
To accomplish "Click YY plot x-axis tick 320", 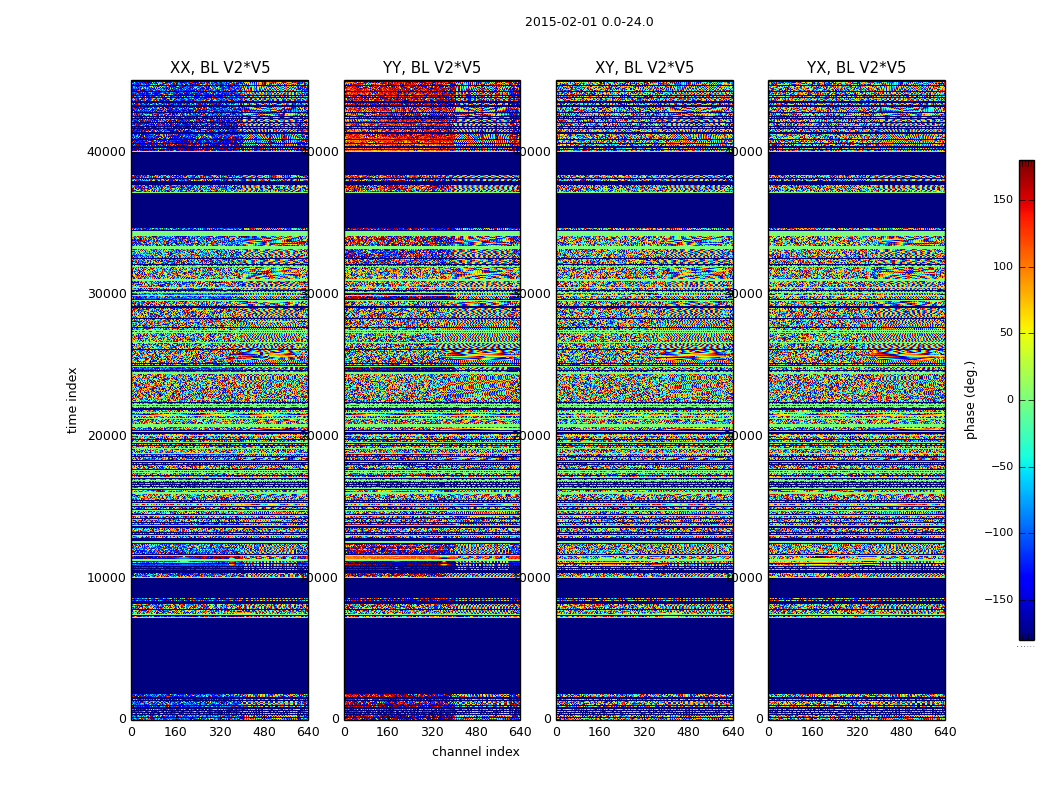I will (x=432, y=732).
